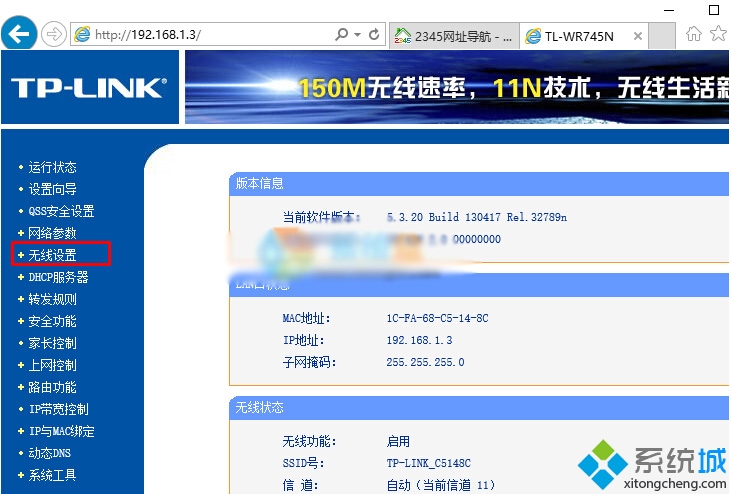Open a new blank tab
The image size is (731, 494).
662,35
